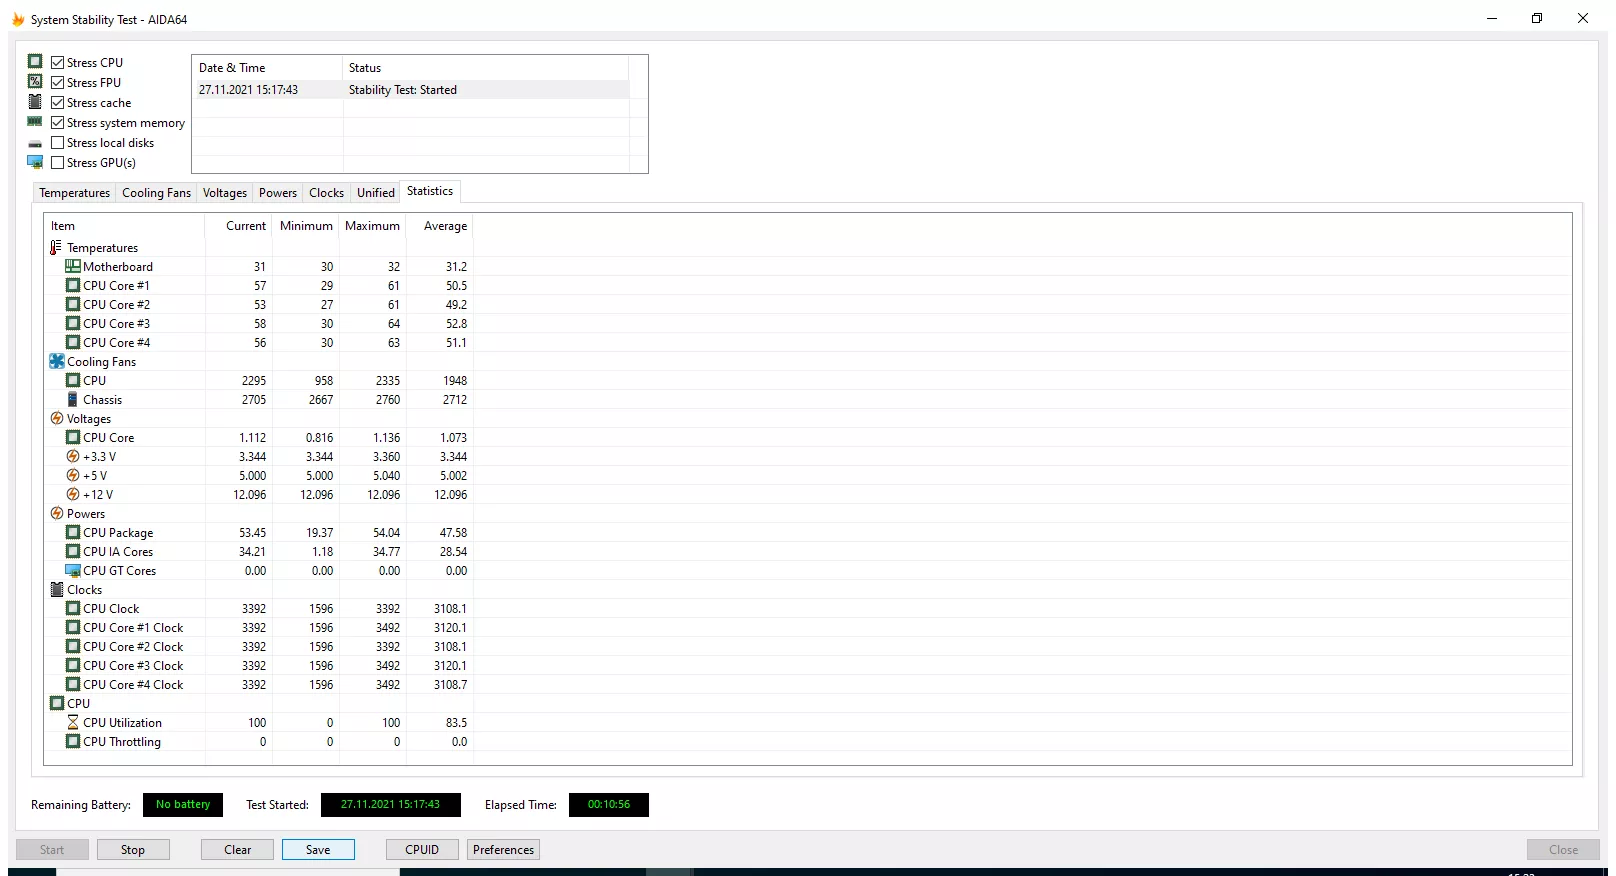Click the Item column header
1616x876 pixels.
pos(124,226)
